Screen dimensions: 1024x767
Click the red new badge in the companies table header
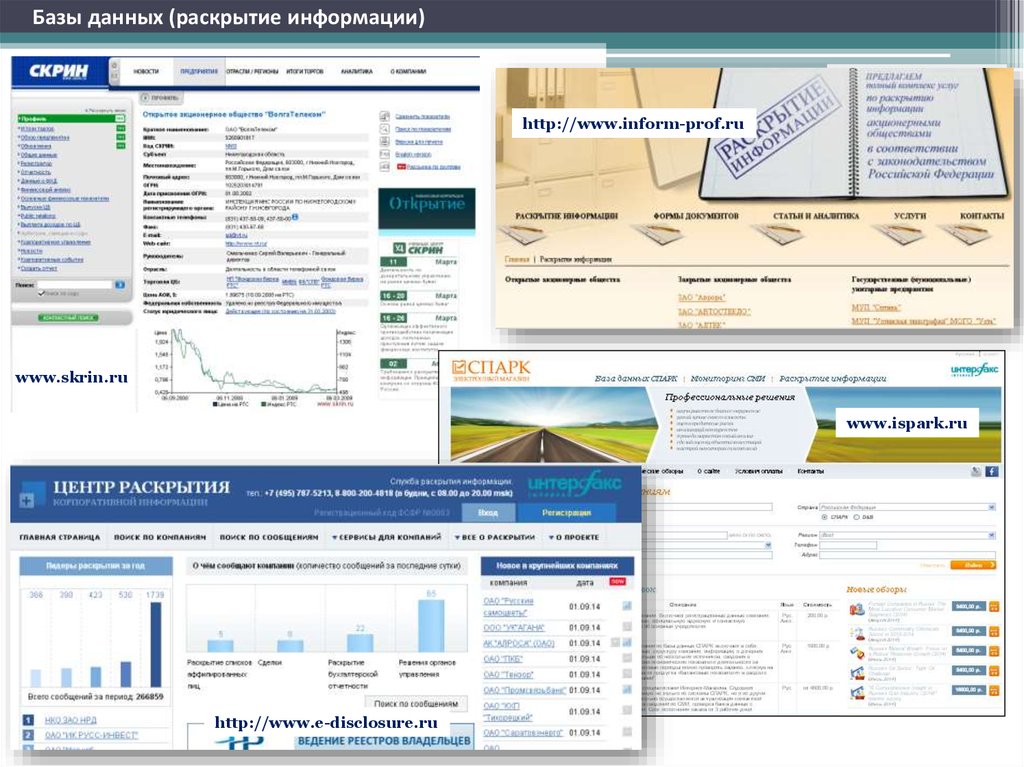[617, 581]
